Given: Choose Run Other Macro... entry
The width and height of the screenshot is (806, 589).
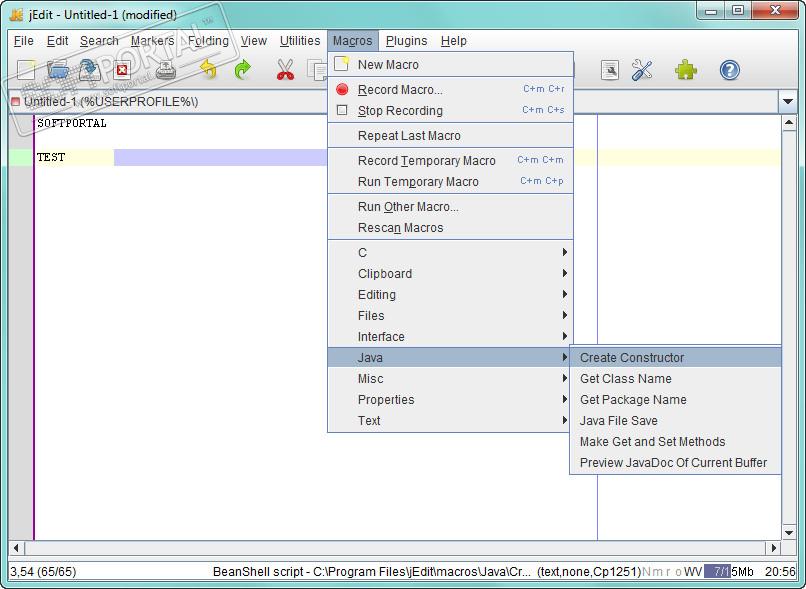Looking at the screenshot, I should [450, 207].
